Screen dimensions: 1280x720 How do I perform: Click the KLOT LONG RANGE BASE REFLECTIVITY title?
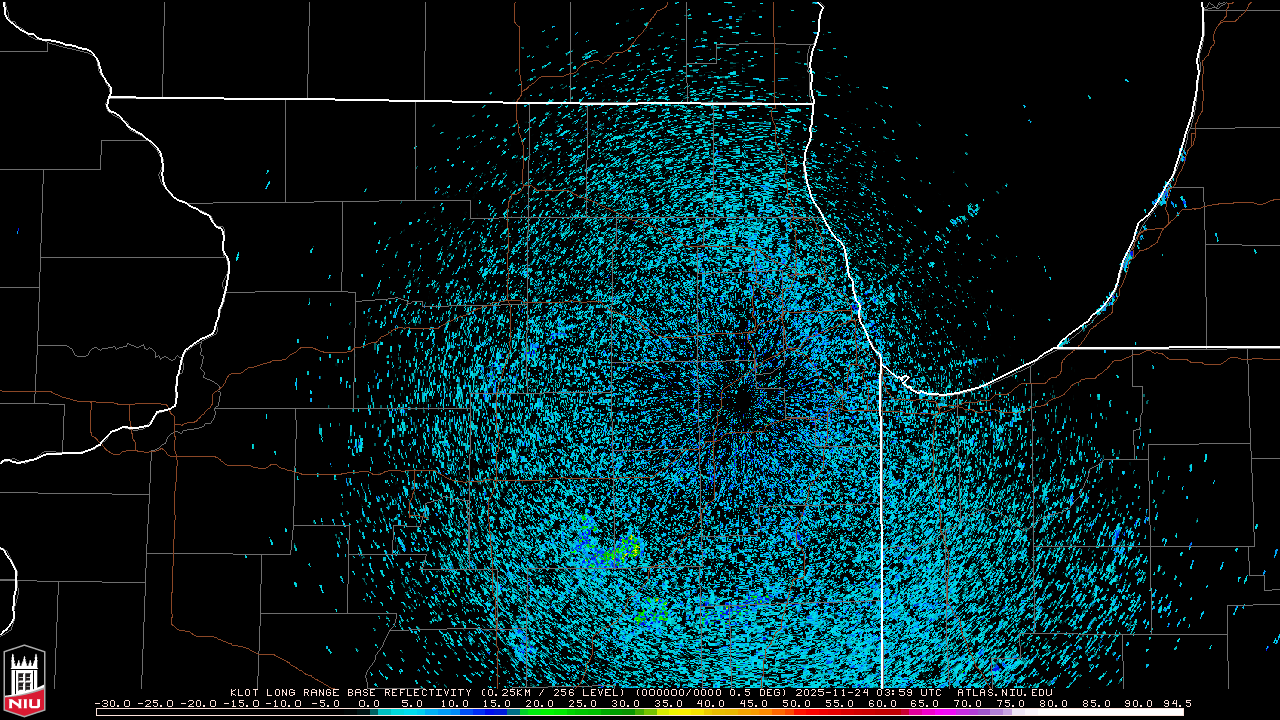coord(352,692)
